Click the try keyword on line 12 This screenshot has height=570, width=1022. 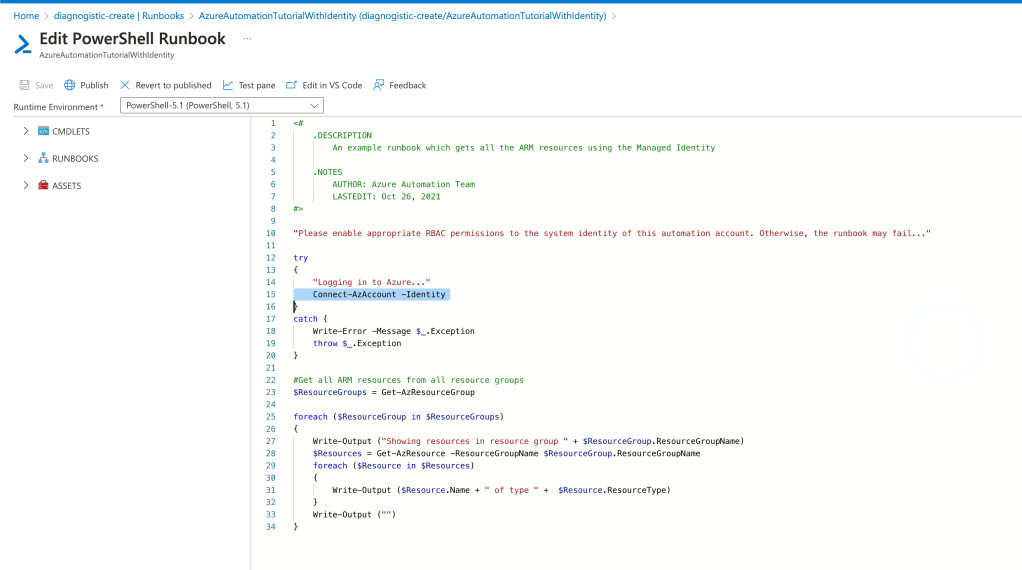[300, 258]
